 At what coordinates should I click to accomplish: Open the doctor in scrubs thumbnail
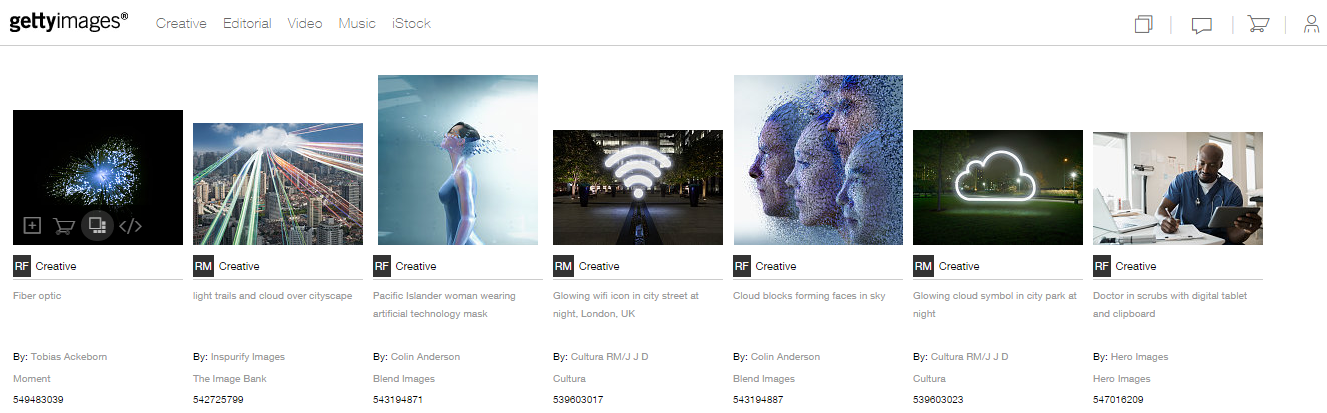1178,188
